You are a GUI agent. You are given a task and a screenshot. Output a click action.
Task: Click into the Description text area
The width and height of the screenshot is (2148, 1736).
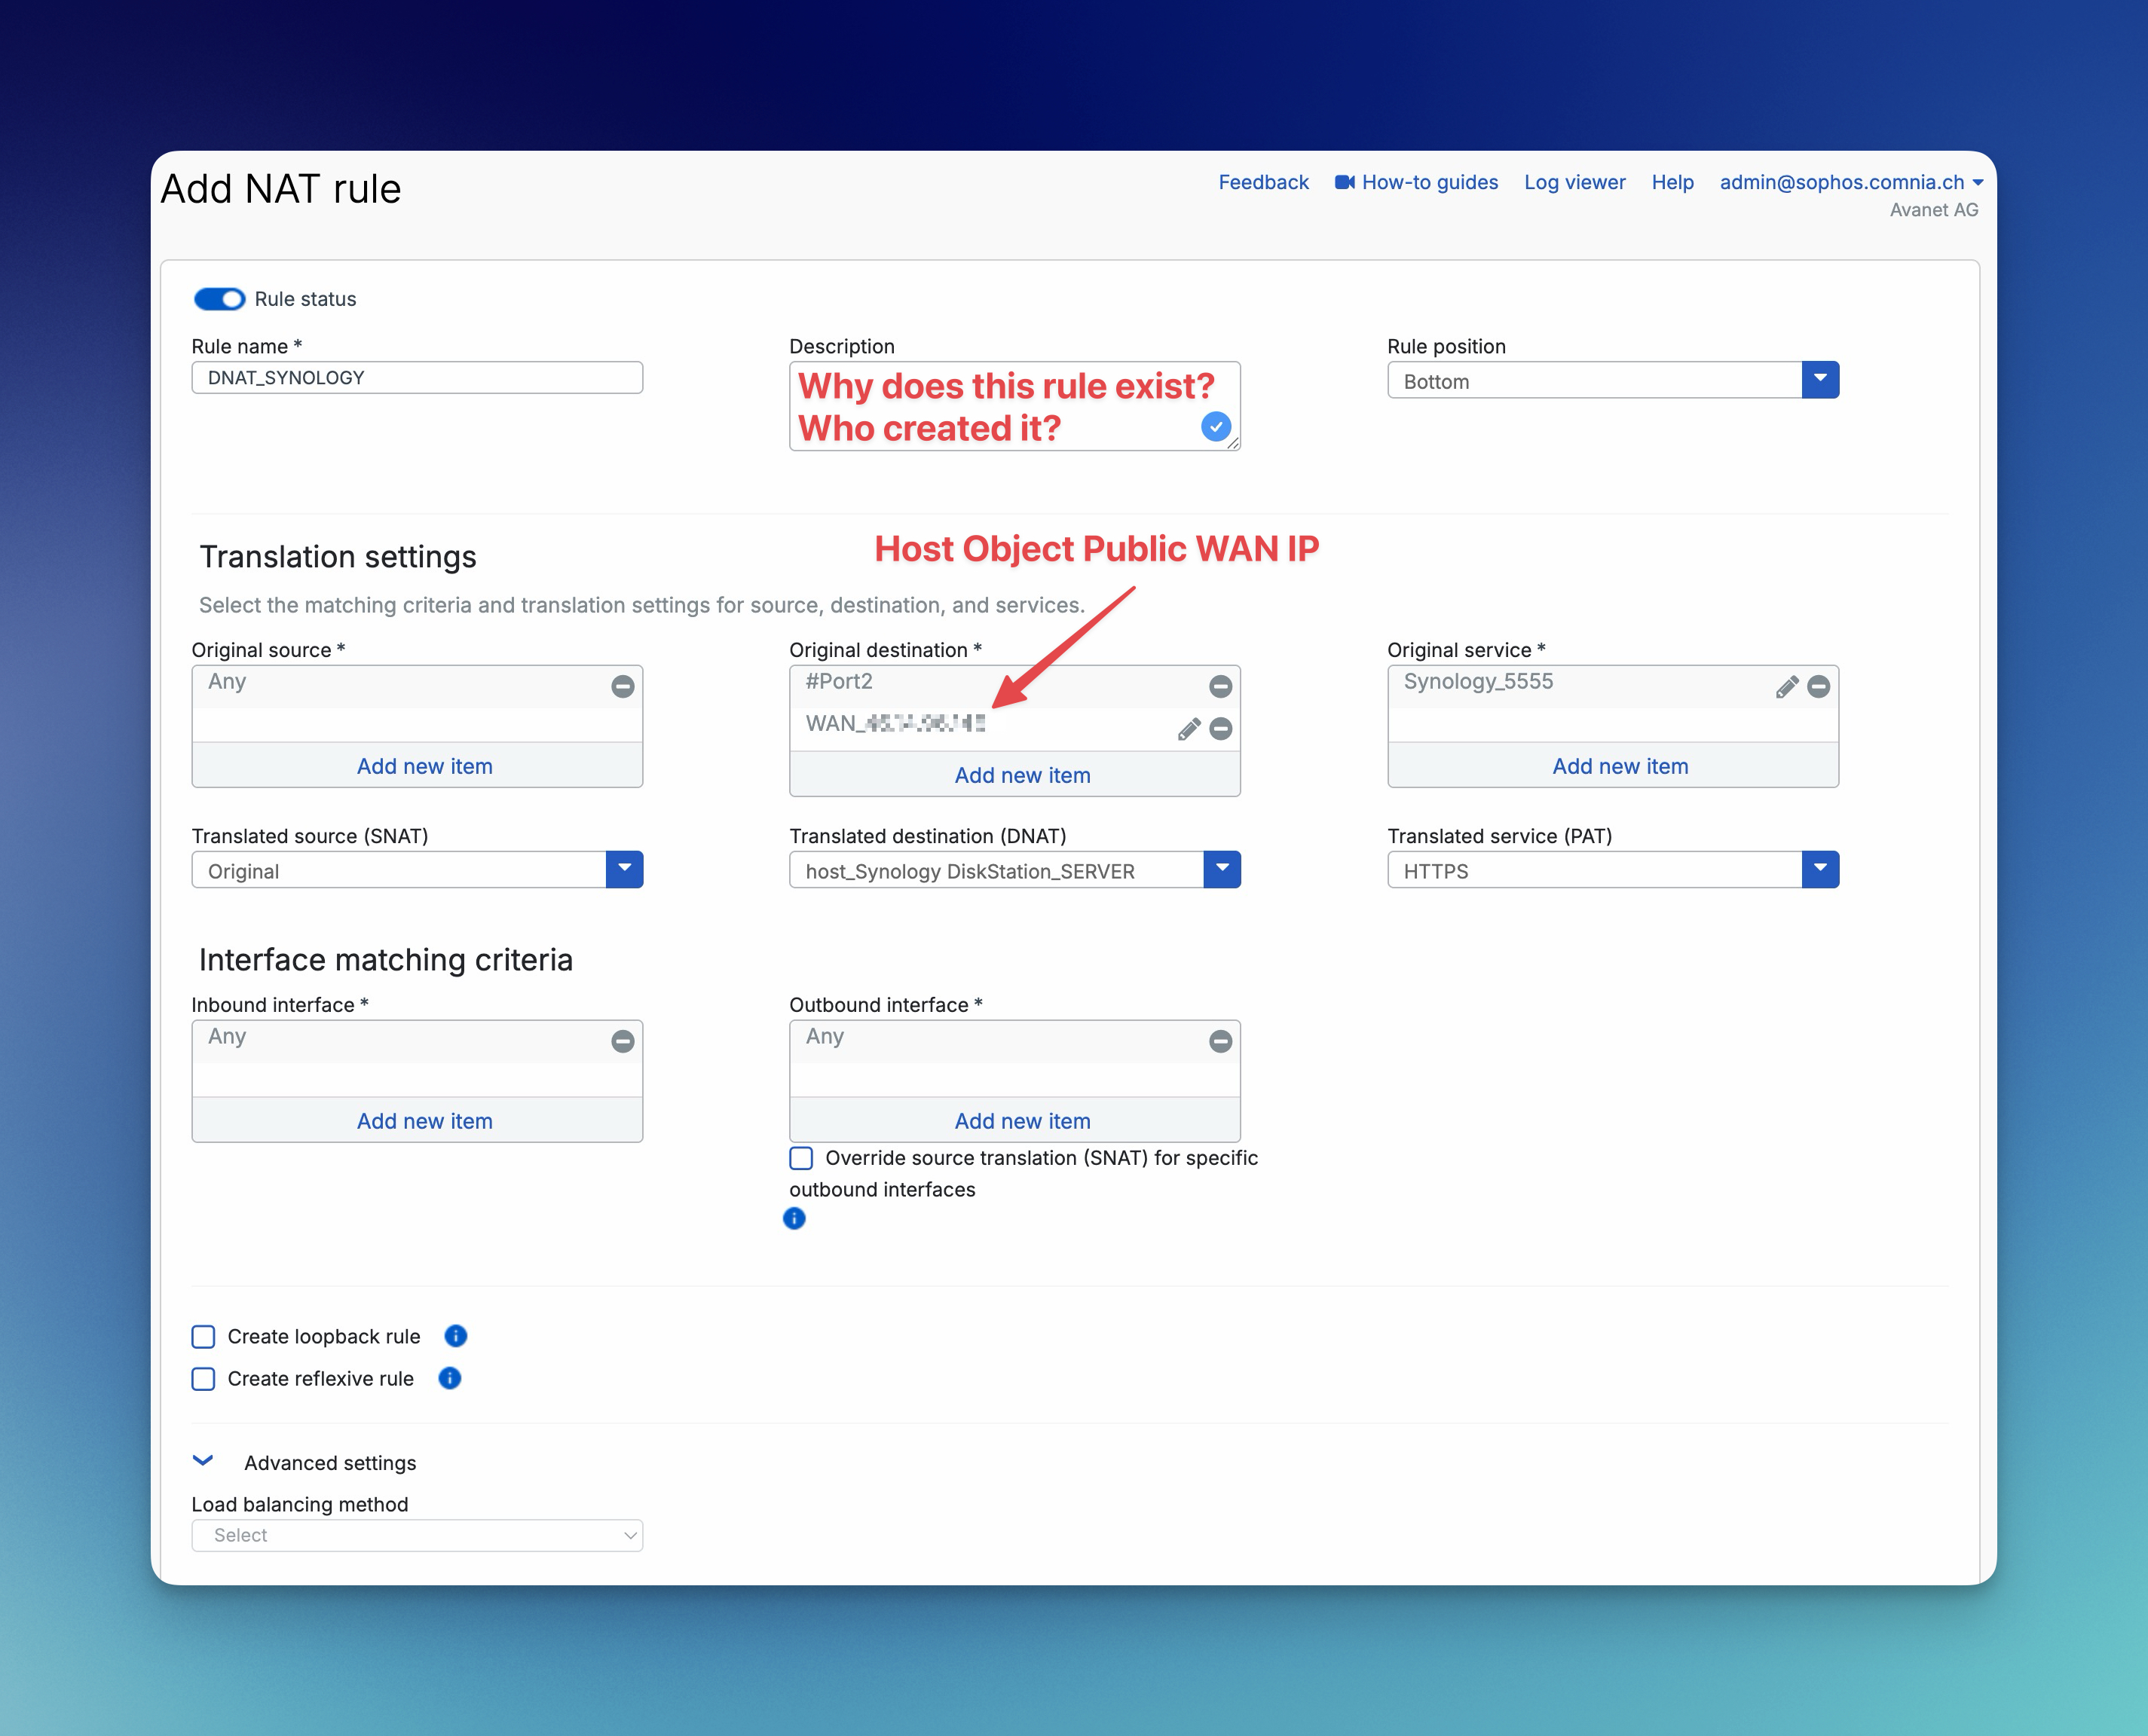pyautogui.click(x=1015, y=406)
